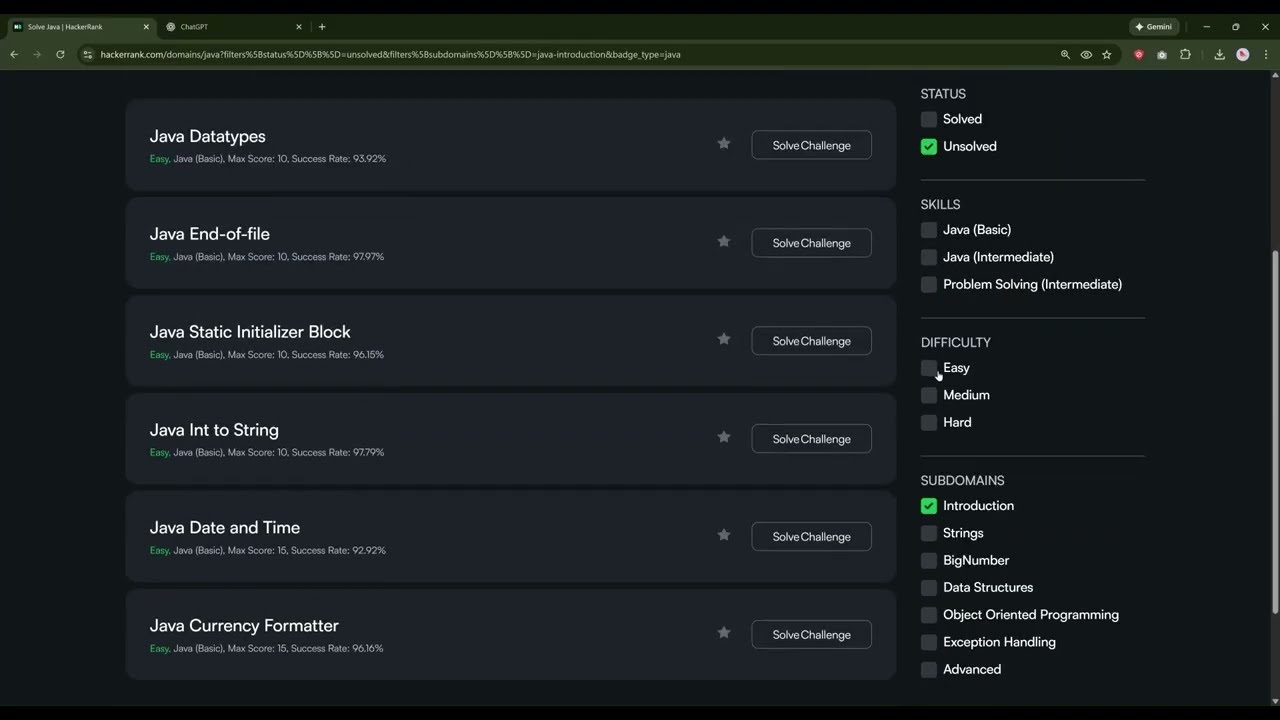Open the Java End-of-file title
Image resolution: width=1280 pixels, height=720 pixels.
click(210, 234)
